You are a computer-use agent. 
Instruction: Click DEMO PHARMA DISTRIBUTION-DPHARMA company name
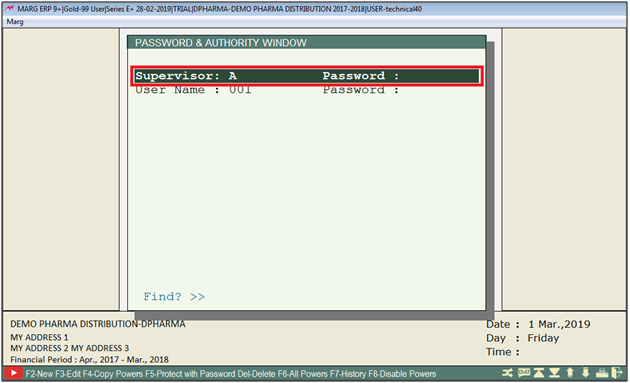(98, 324)
